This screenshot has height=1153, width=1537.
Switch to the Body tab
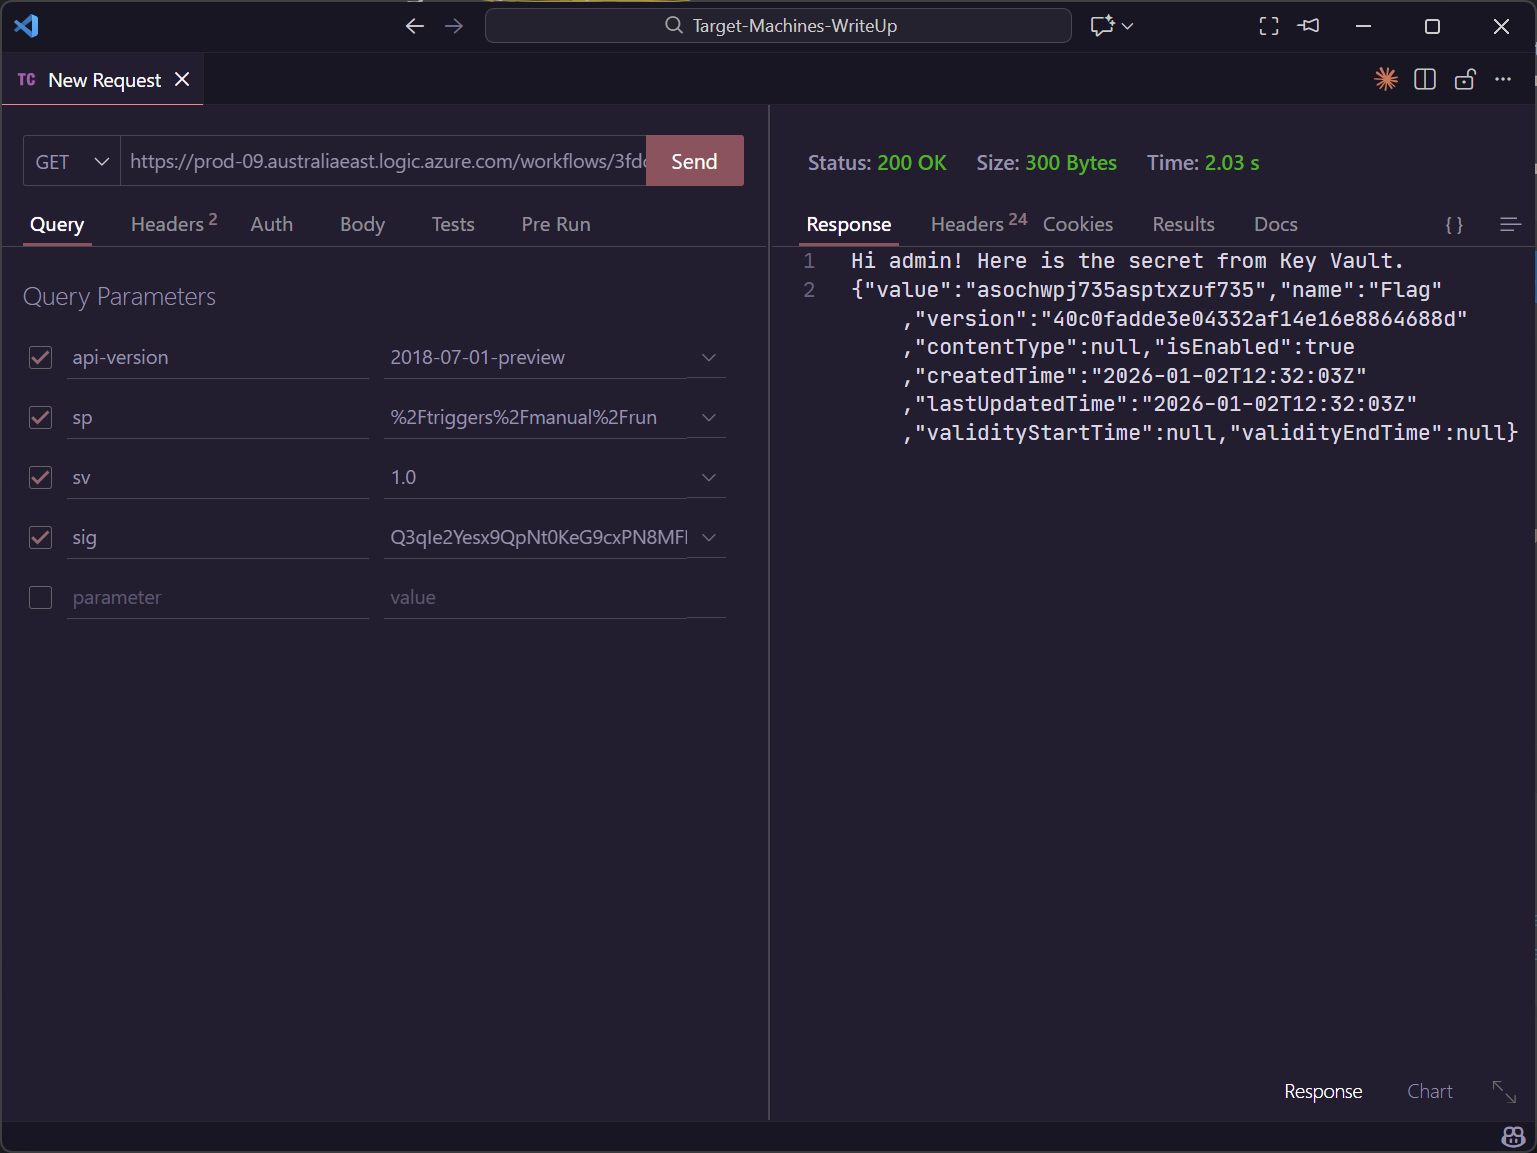362,225
